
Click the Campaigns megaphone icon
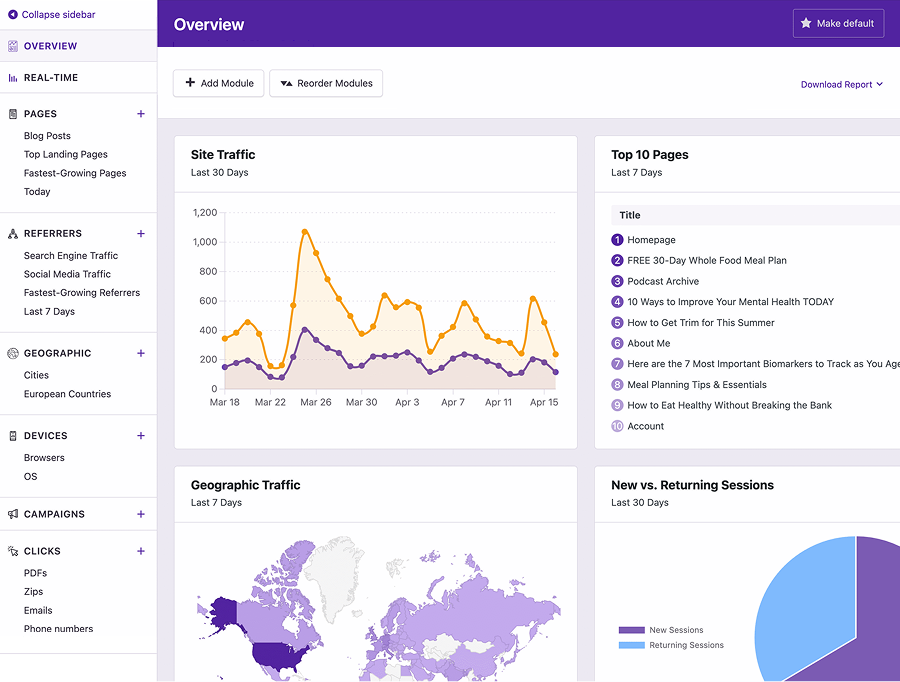tap(13, 514)
